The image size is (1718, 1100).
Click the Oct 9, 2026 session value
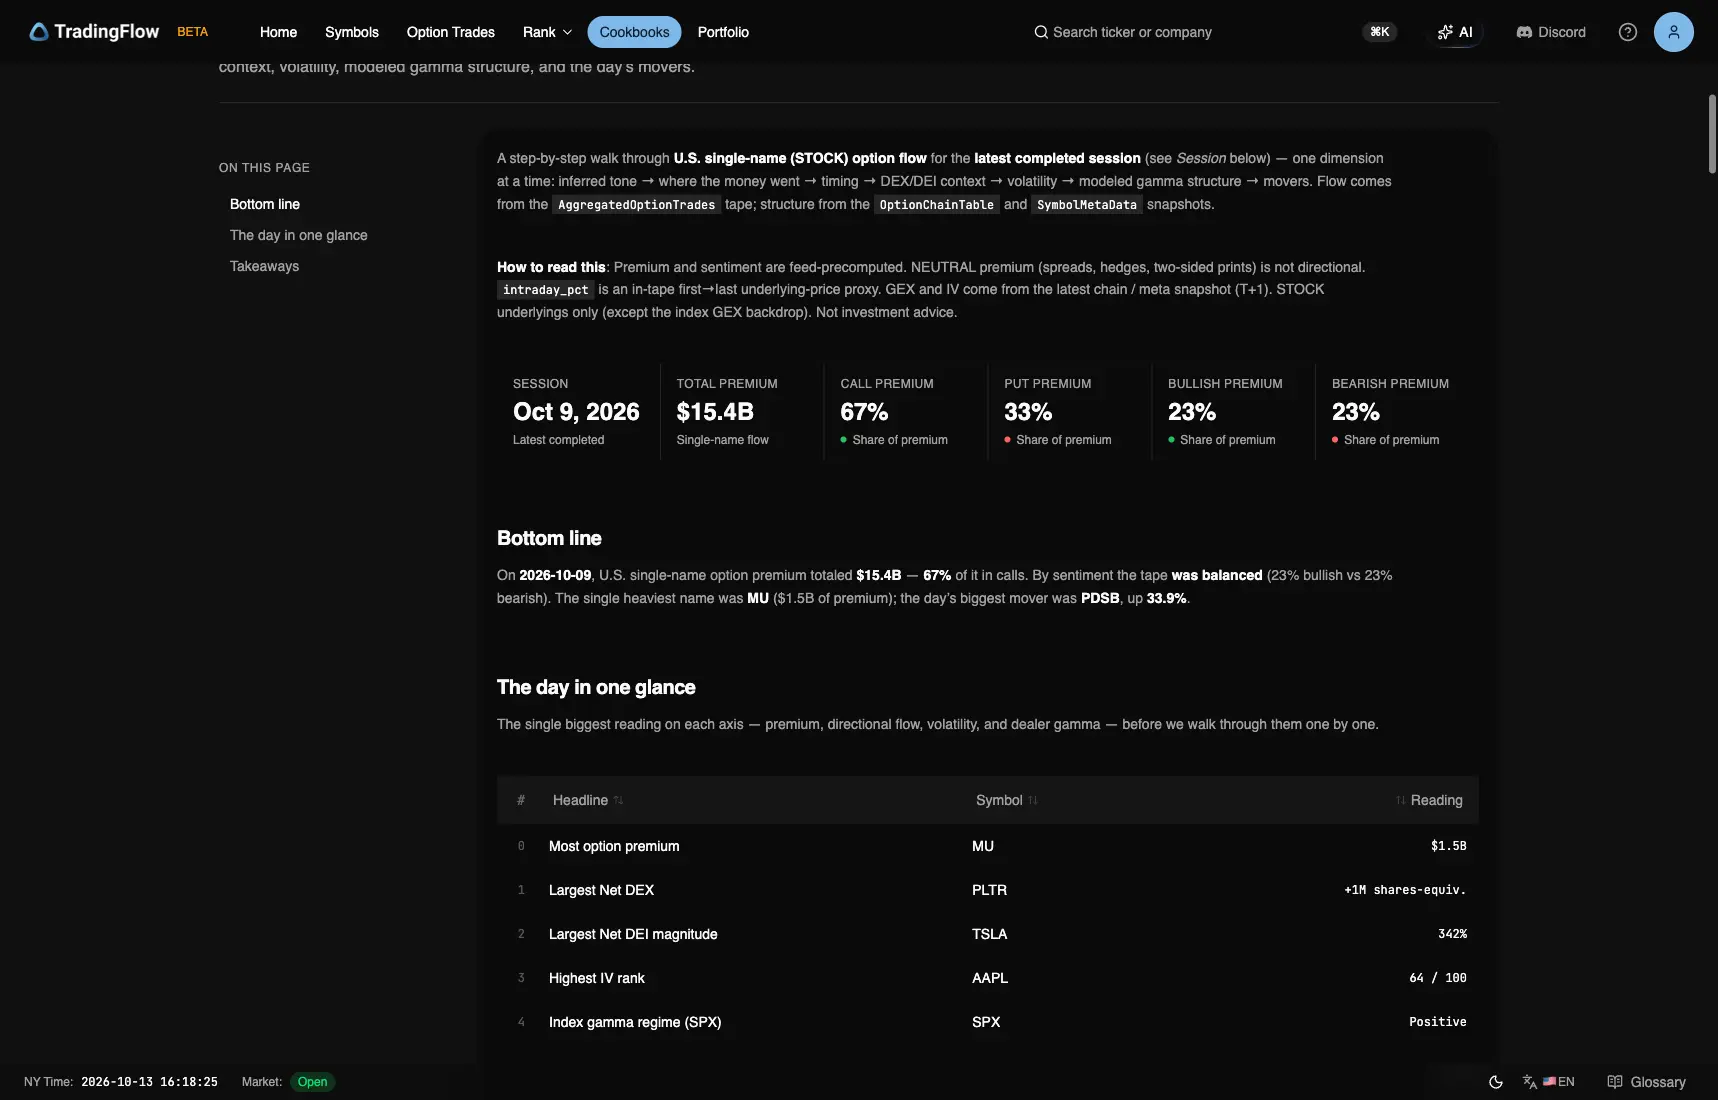(576, 412)
